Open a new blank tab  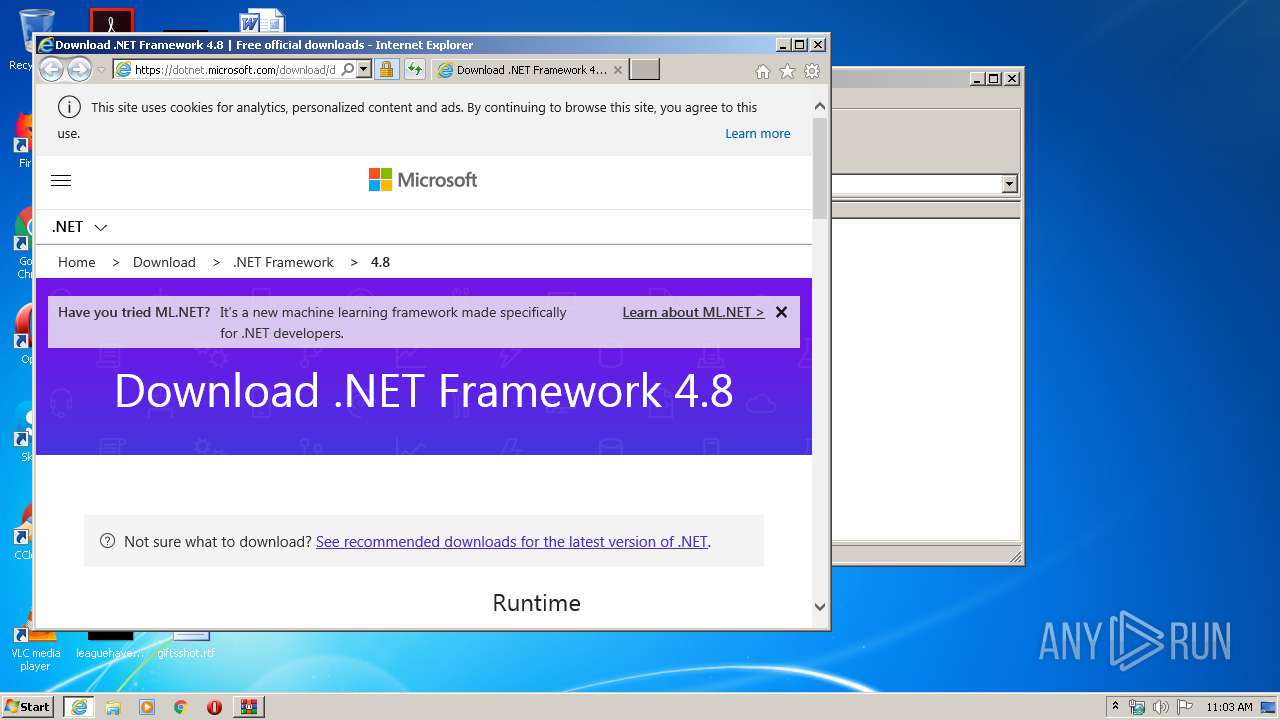point(645,70)
